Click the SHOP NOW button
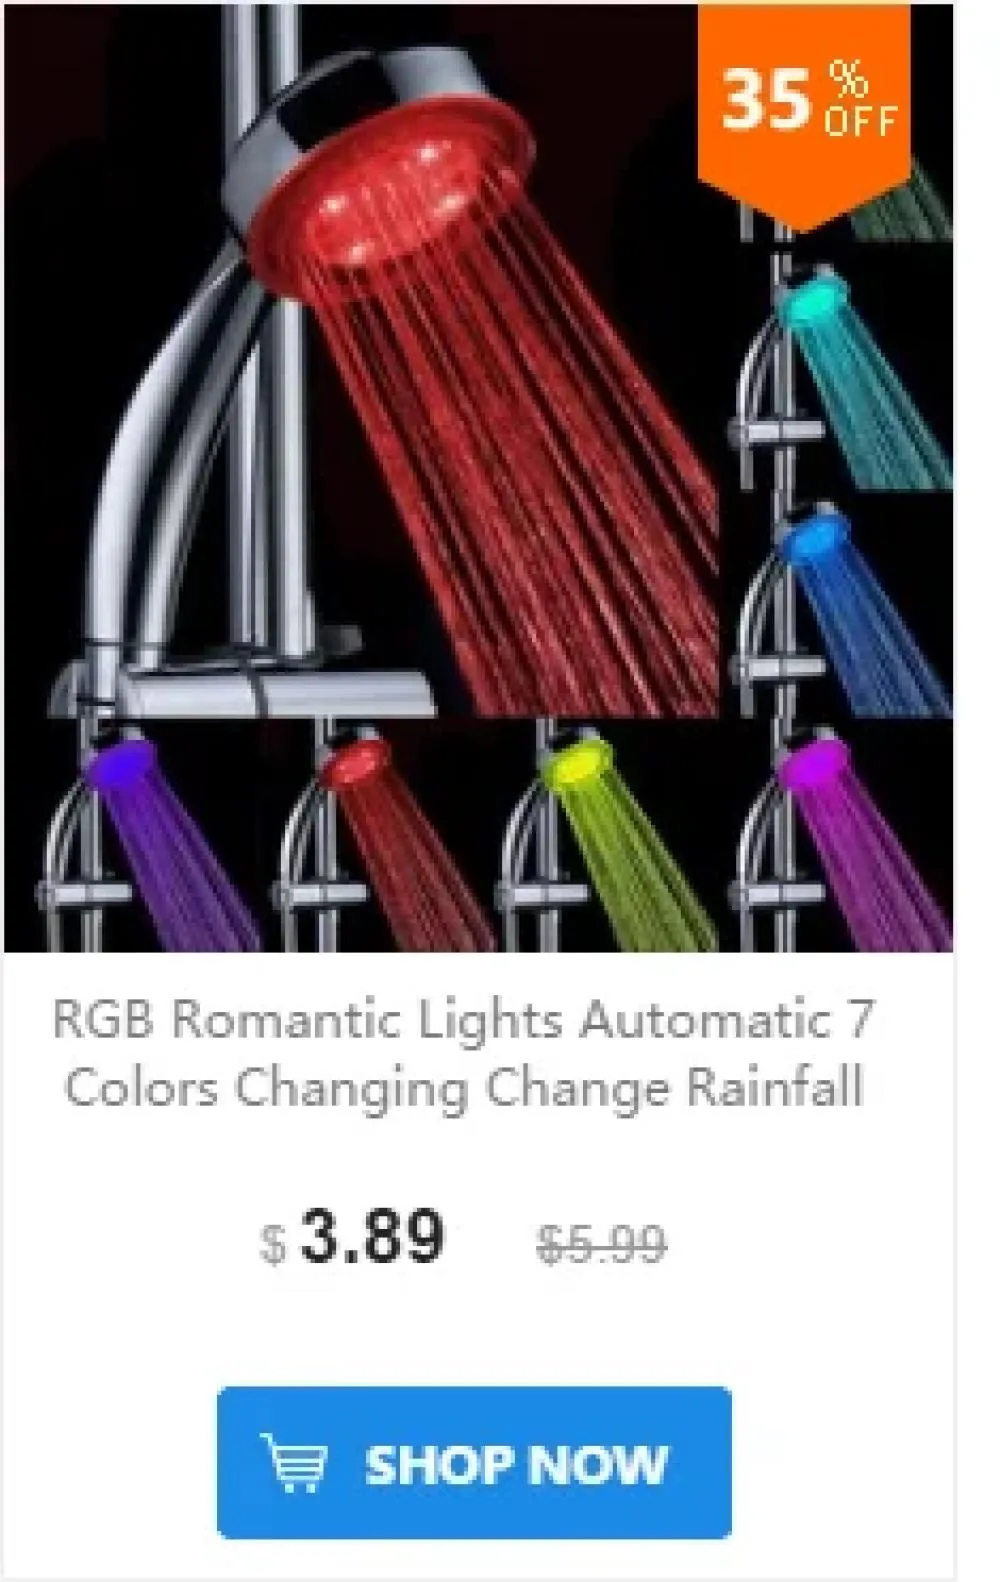This screenshot has height=1582, width=1000. tap(474, 1462)
